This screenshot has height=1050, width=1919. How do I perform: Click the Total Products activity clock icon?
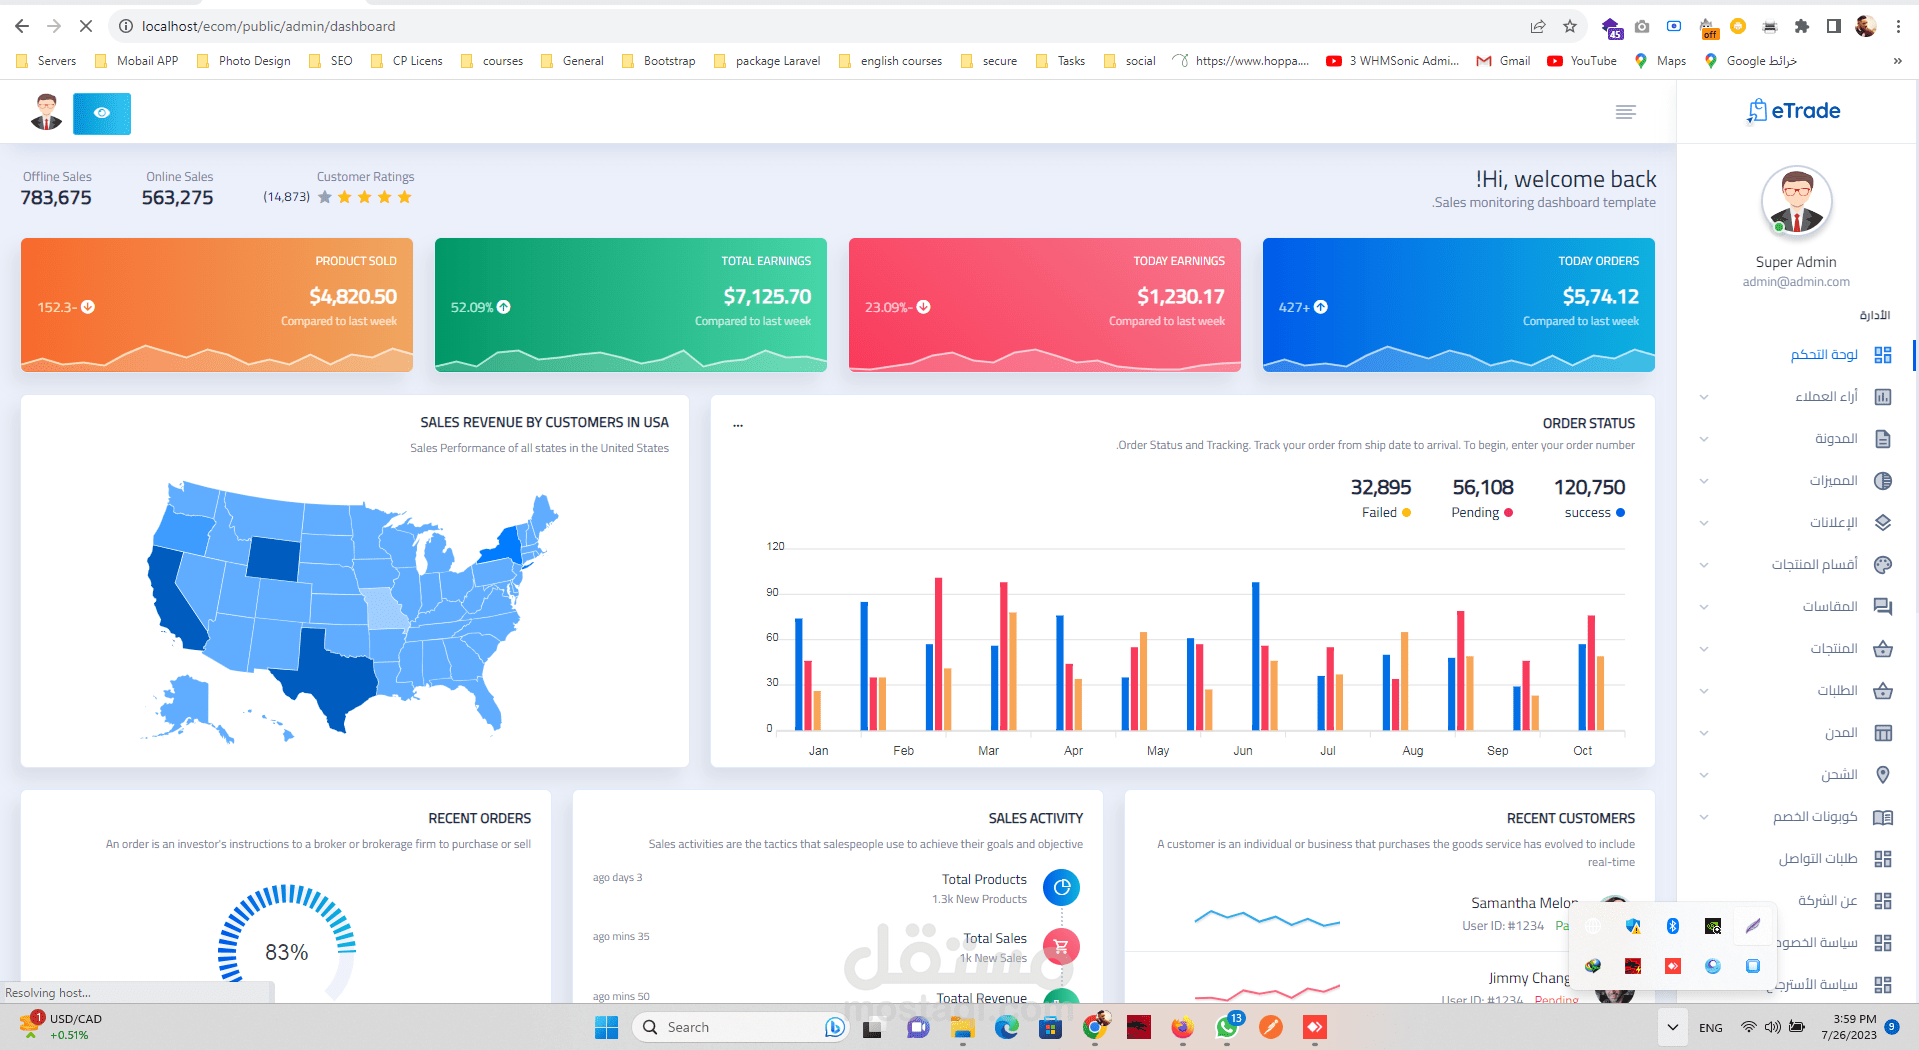pos(1061,887)
